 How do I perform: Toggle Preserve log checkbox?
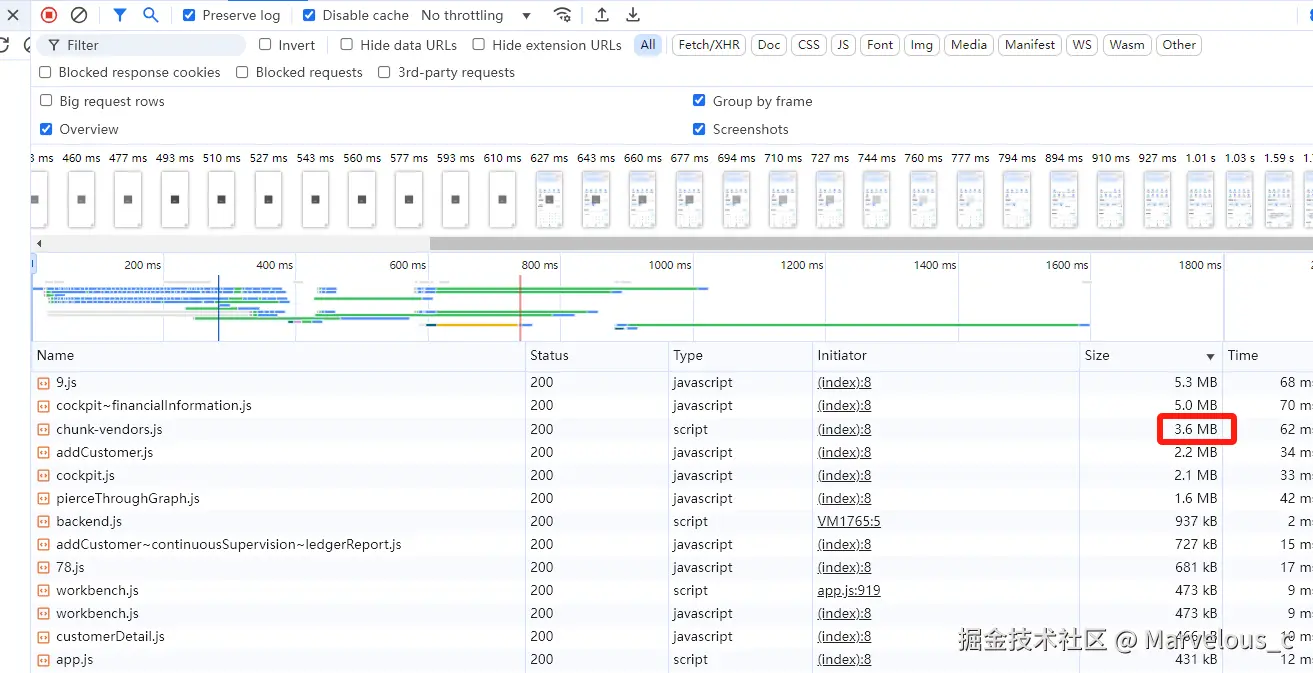tap(189, 15)
